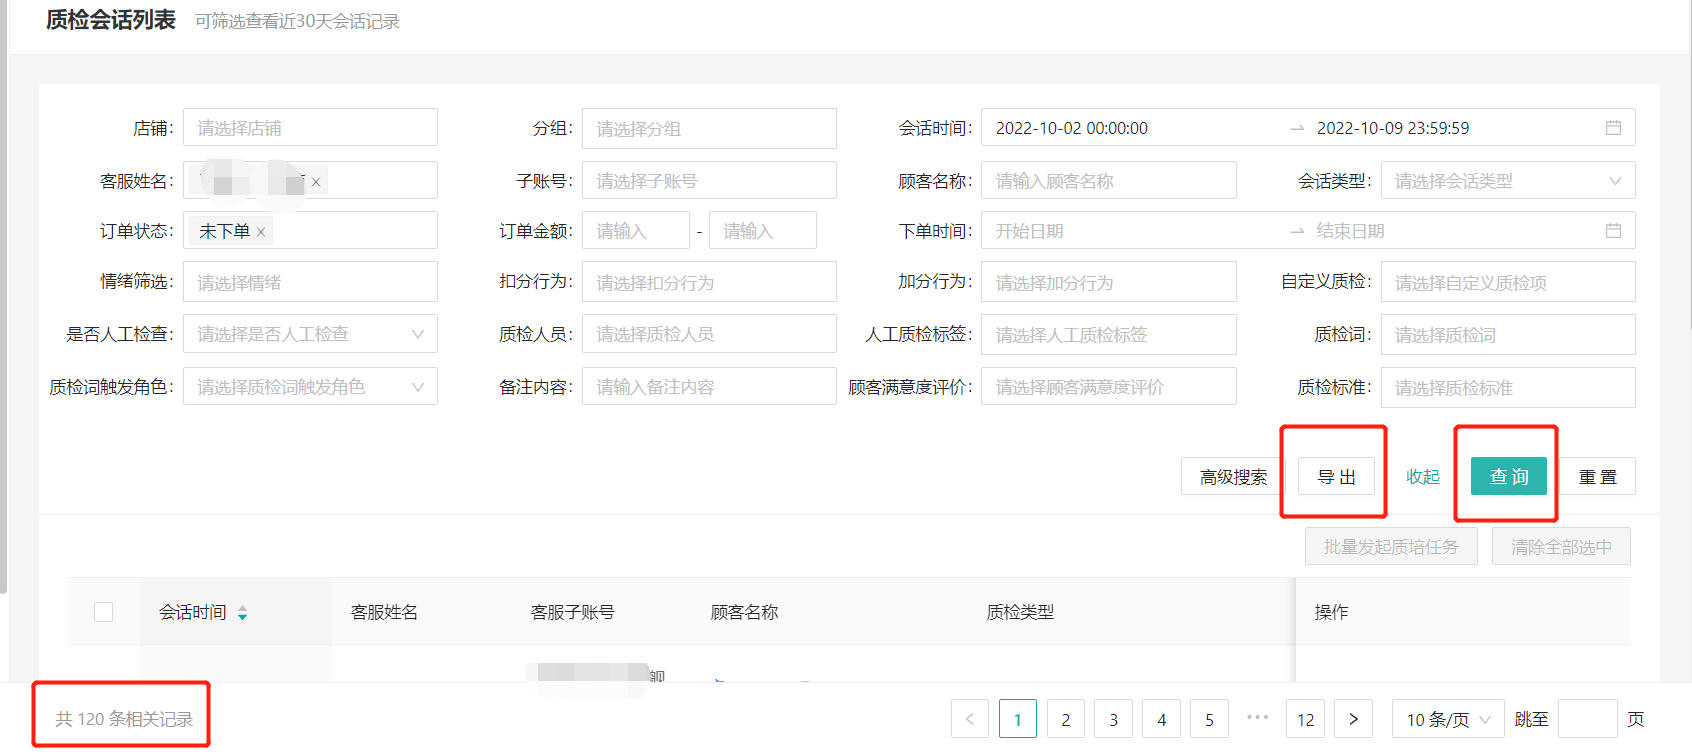Go to page 4

click(x=1162, y=719)
